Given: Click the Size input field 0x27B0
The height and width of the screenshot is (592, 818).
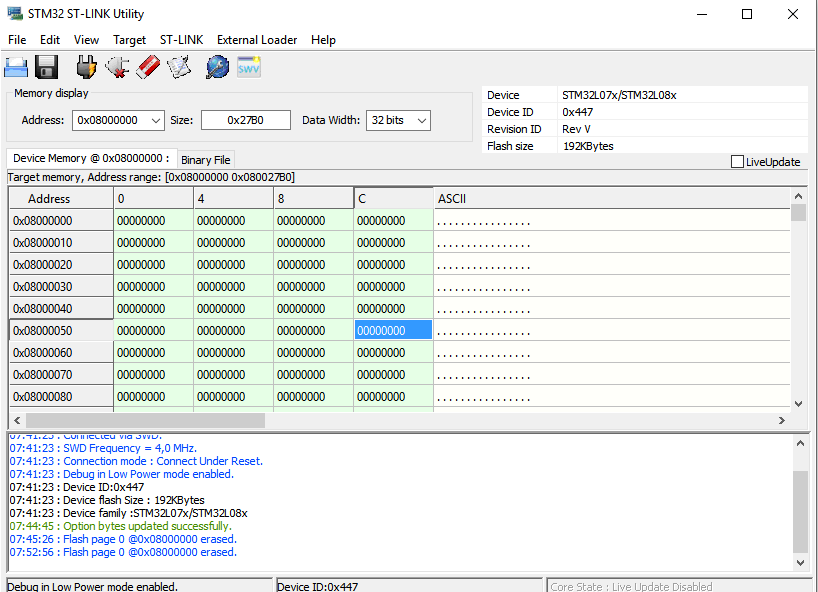Looking at the screenshot, I should click(x=246, y=120).
